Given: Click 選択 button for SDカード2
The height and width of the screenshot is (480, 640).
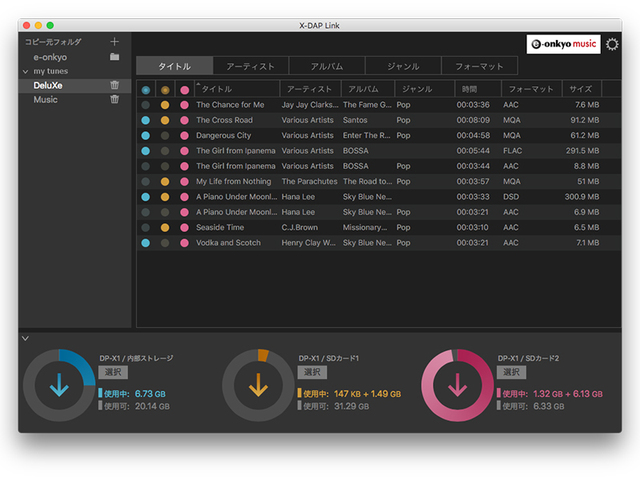Looking at the screenshot, I should tap(511, 372).
